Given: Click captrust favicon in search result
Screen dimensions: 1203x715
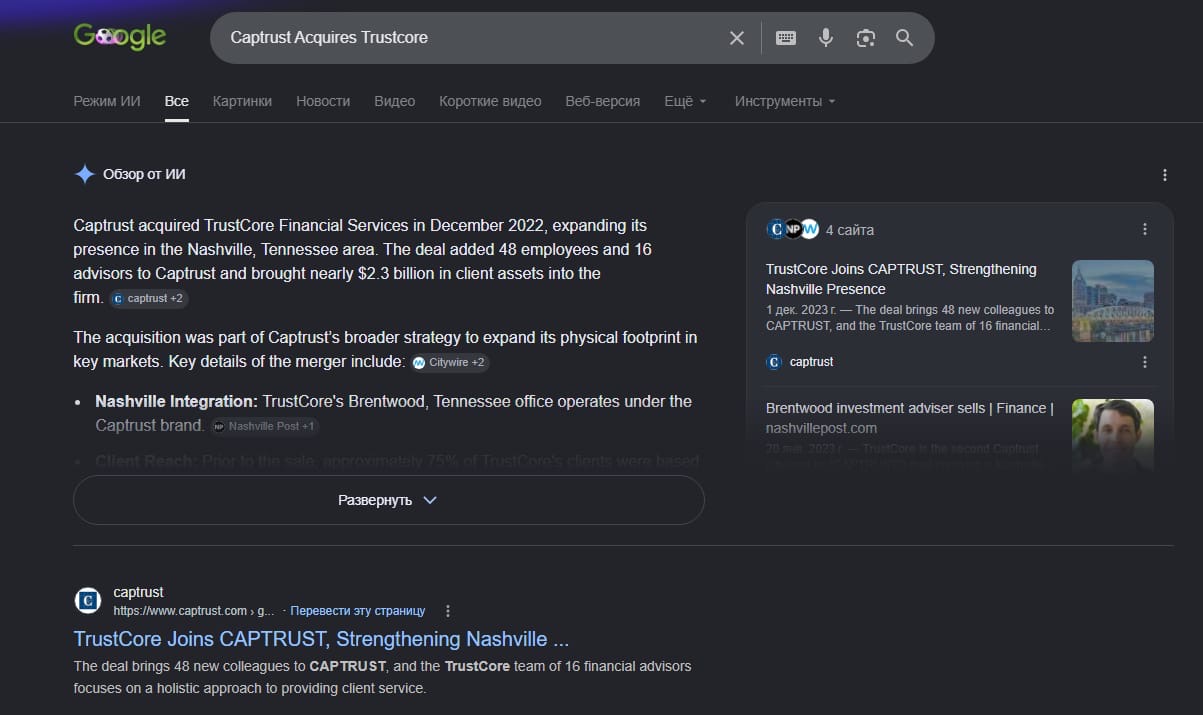Looking at the screenshot, I should [x=88, y=600].
